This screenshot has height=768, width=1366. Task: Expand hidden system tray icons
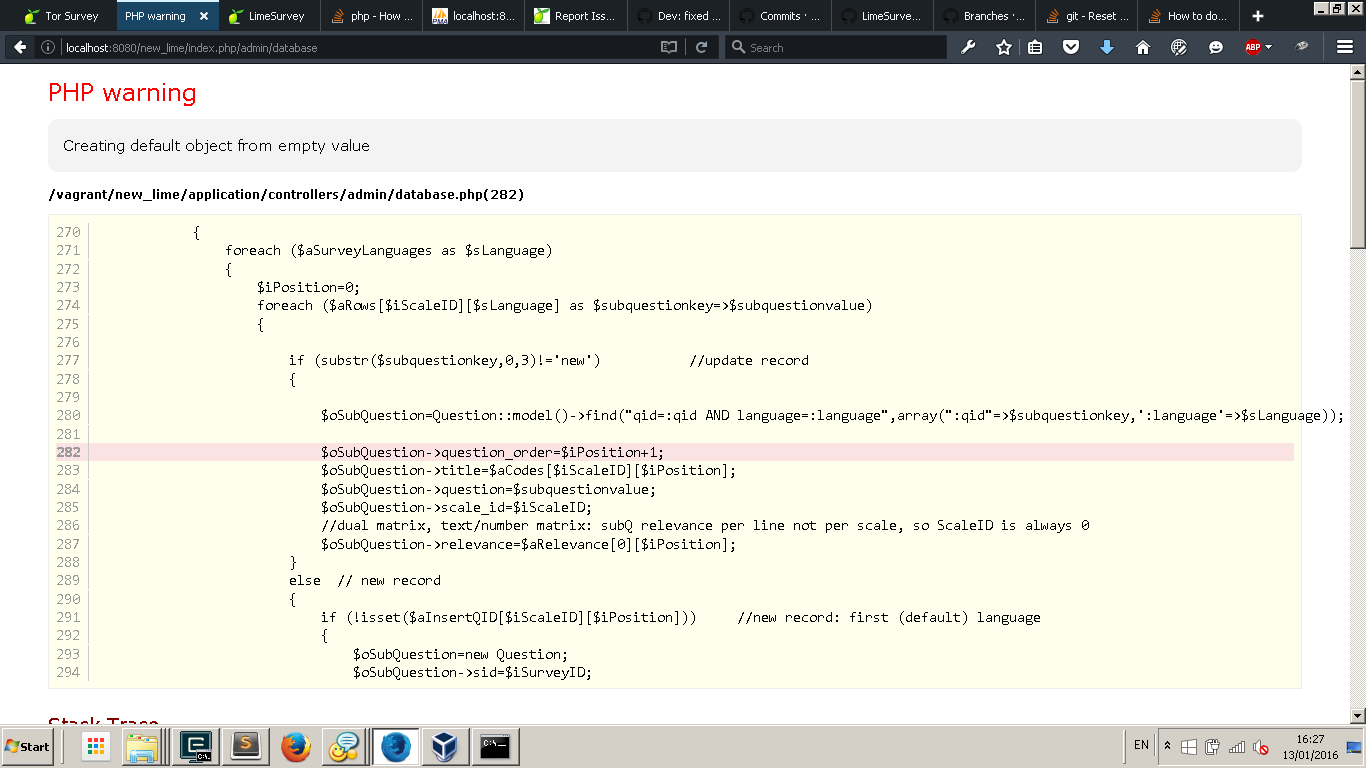tap(1167, 746)
